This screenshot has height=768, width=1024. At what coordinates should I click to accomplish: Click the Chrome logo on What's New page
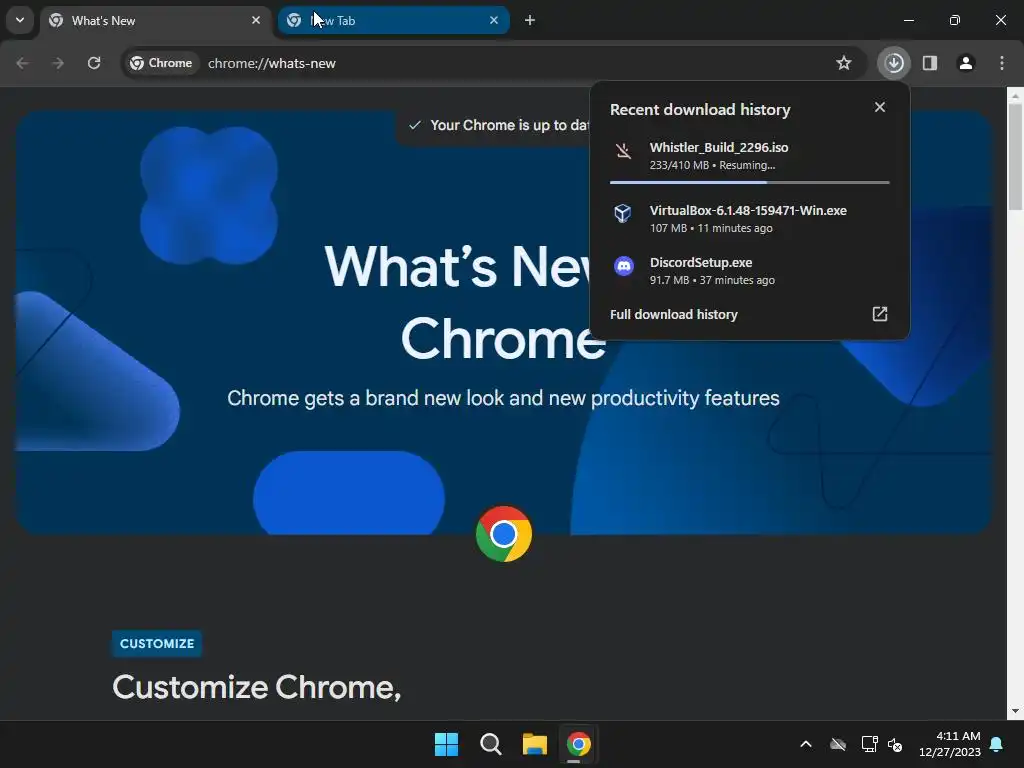point(504,534)
